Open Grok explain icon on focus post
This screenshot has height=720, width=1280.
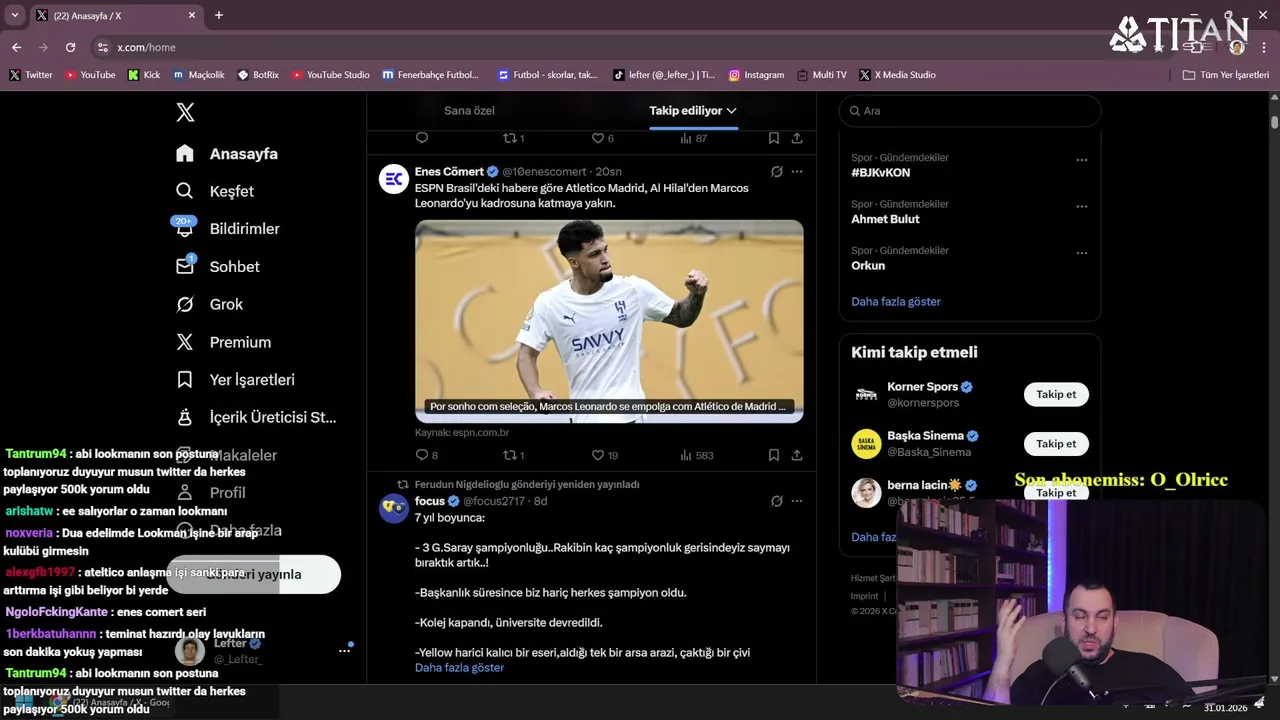(x=776, y=501)
